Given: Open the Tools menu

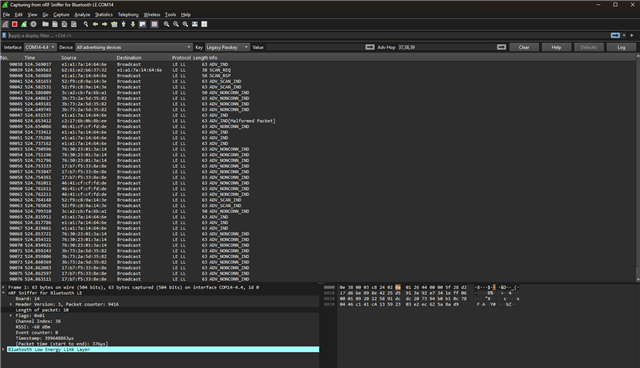Looking at the screenshot, I should tap(170, 15).
